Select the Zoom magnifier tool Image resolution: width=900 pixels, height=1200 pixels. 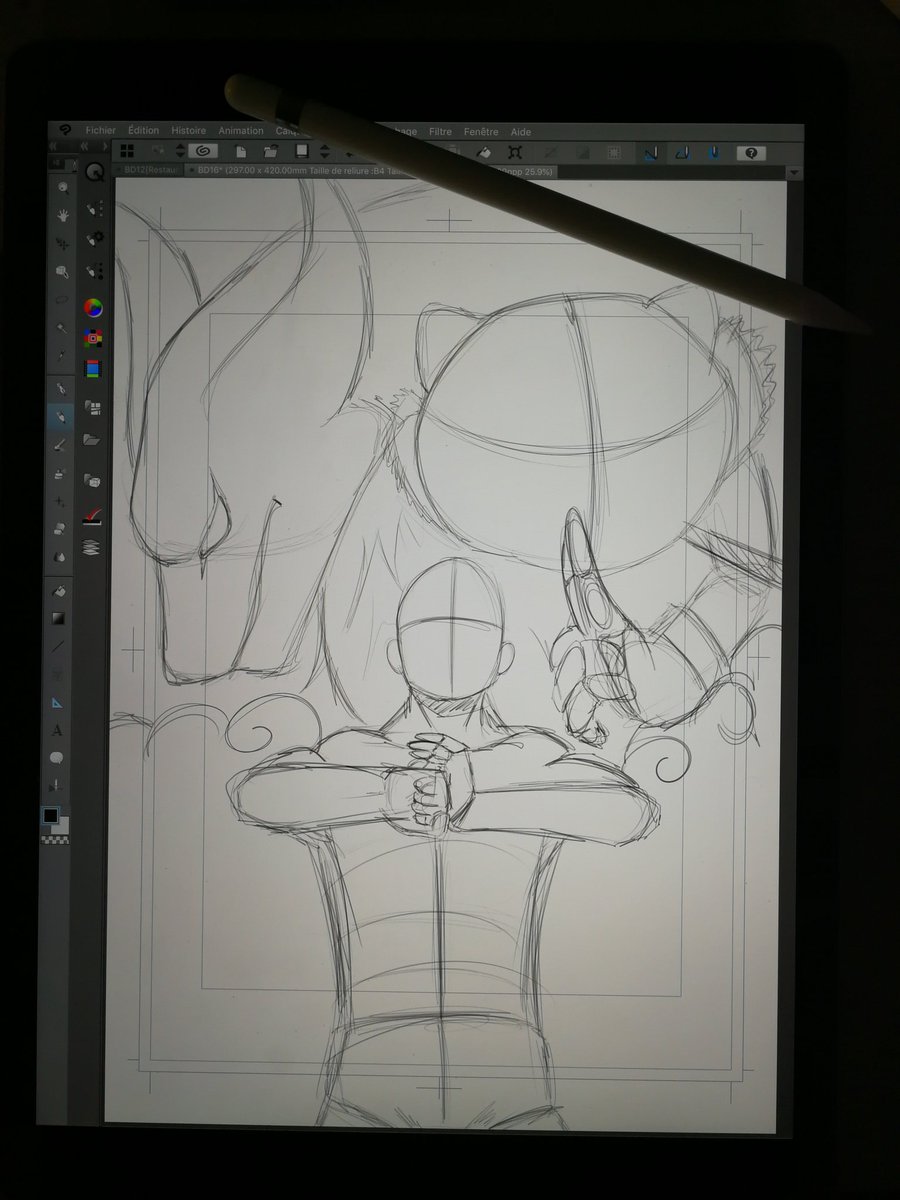click(63, 188)
